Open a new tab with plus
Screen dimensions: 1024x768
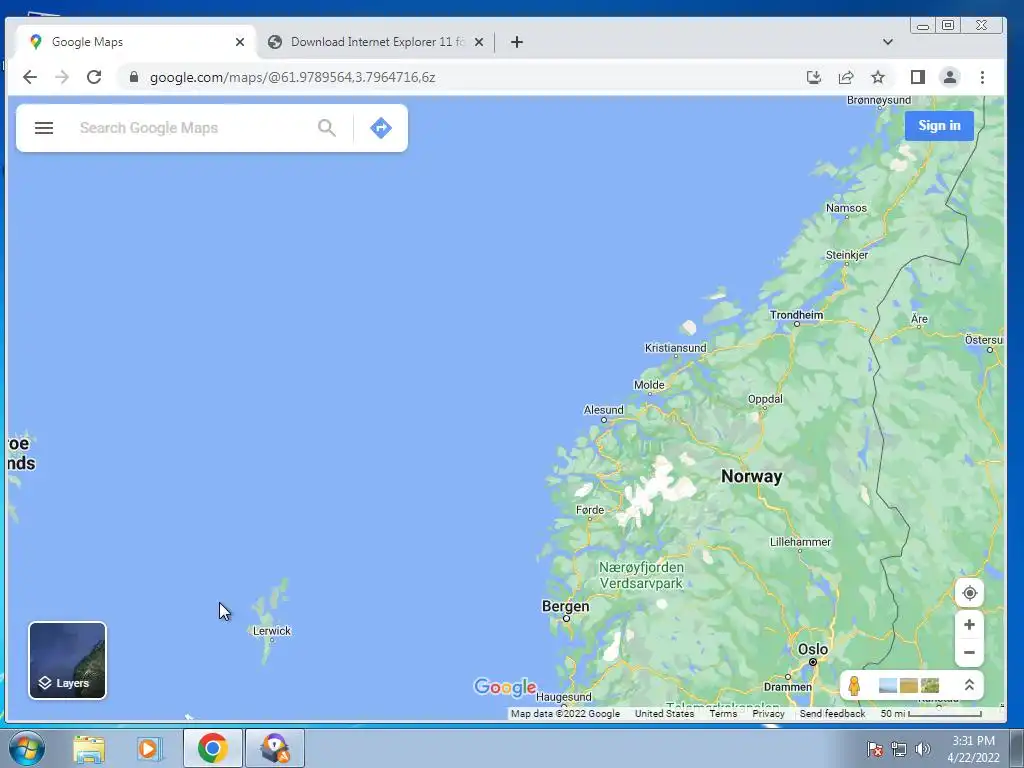517,42
